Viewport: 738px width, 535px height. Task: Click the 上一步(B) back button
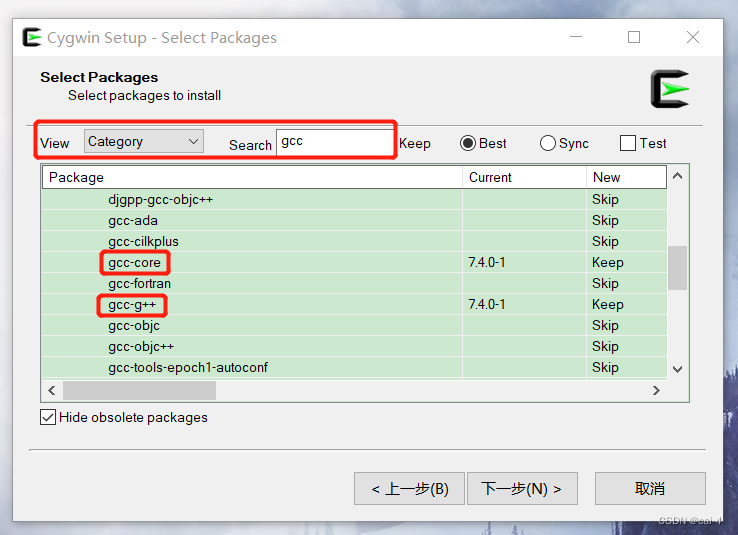click(409, 489)
